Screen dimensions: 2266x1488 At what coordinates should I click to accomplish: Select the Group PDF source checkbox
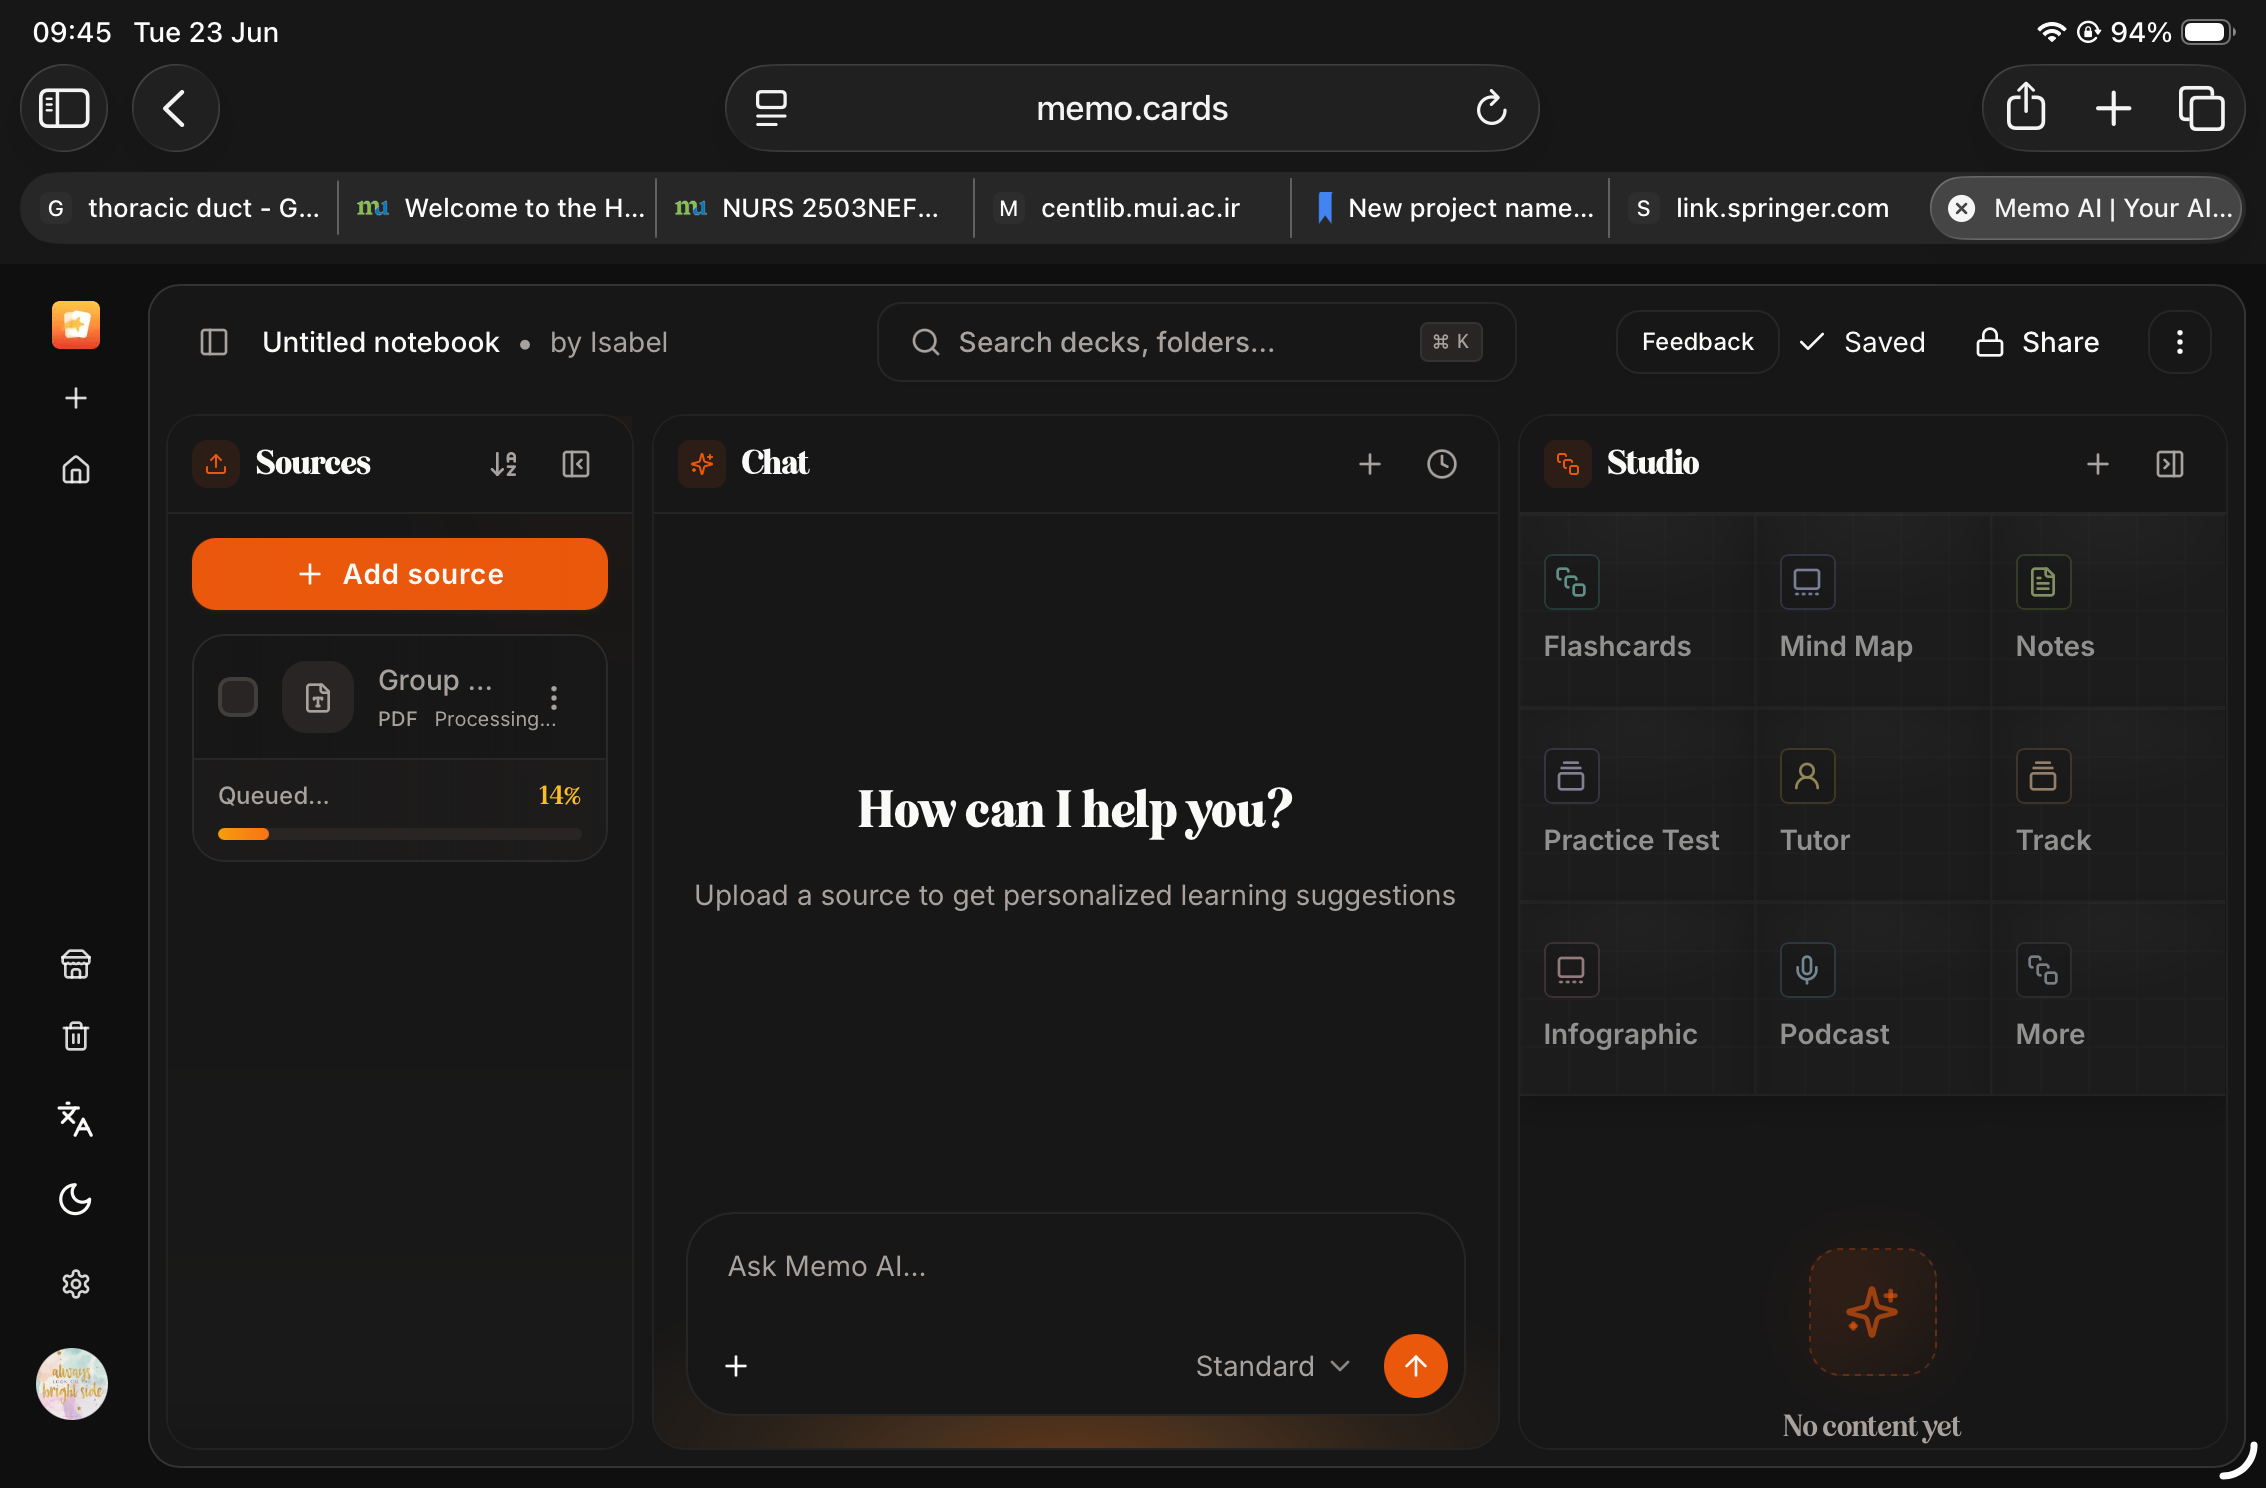238,697
